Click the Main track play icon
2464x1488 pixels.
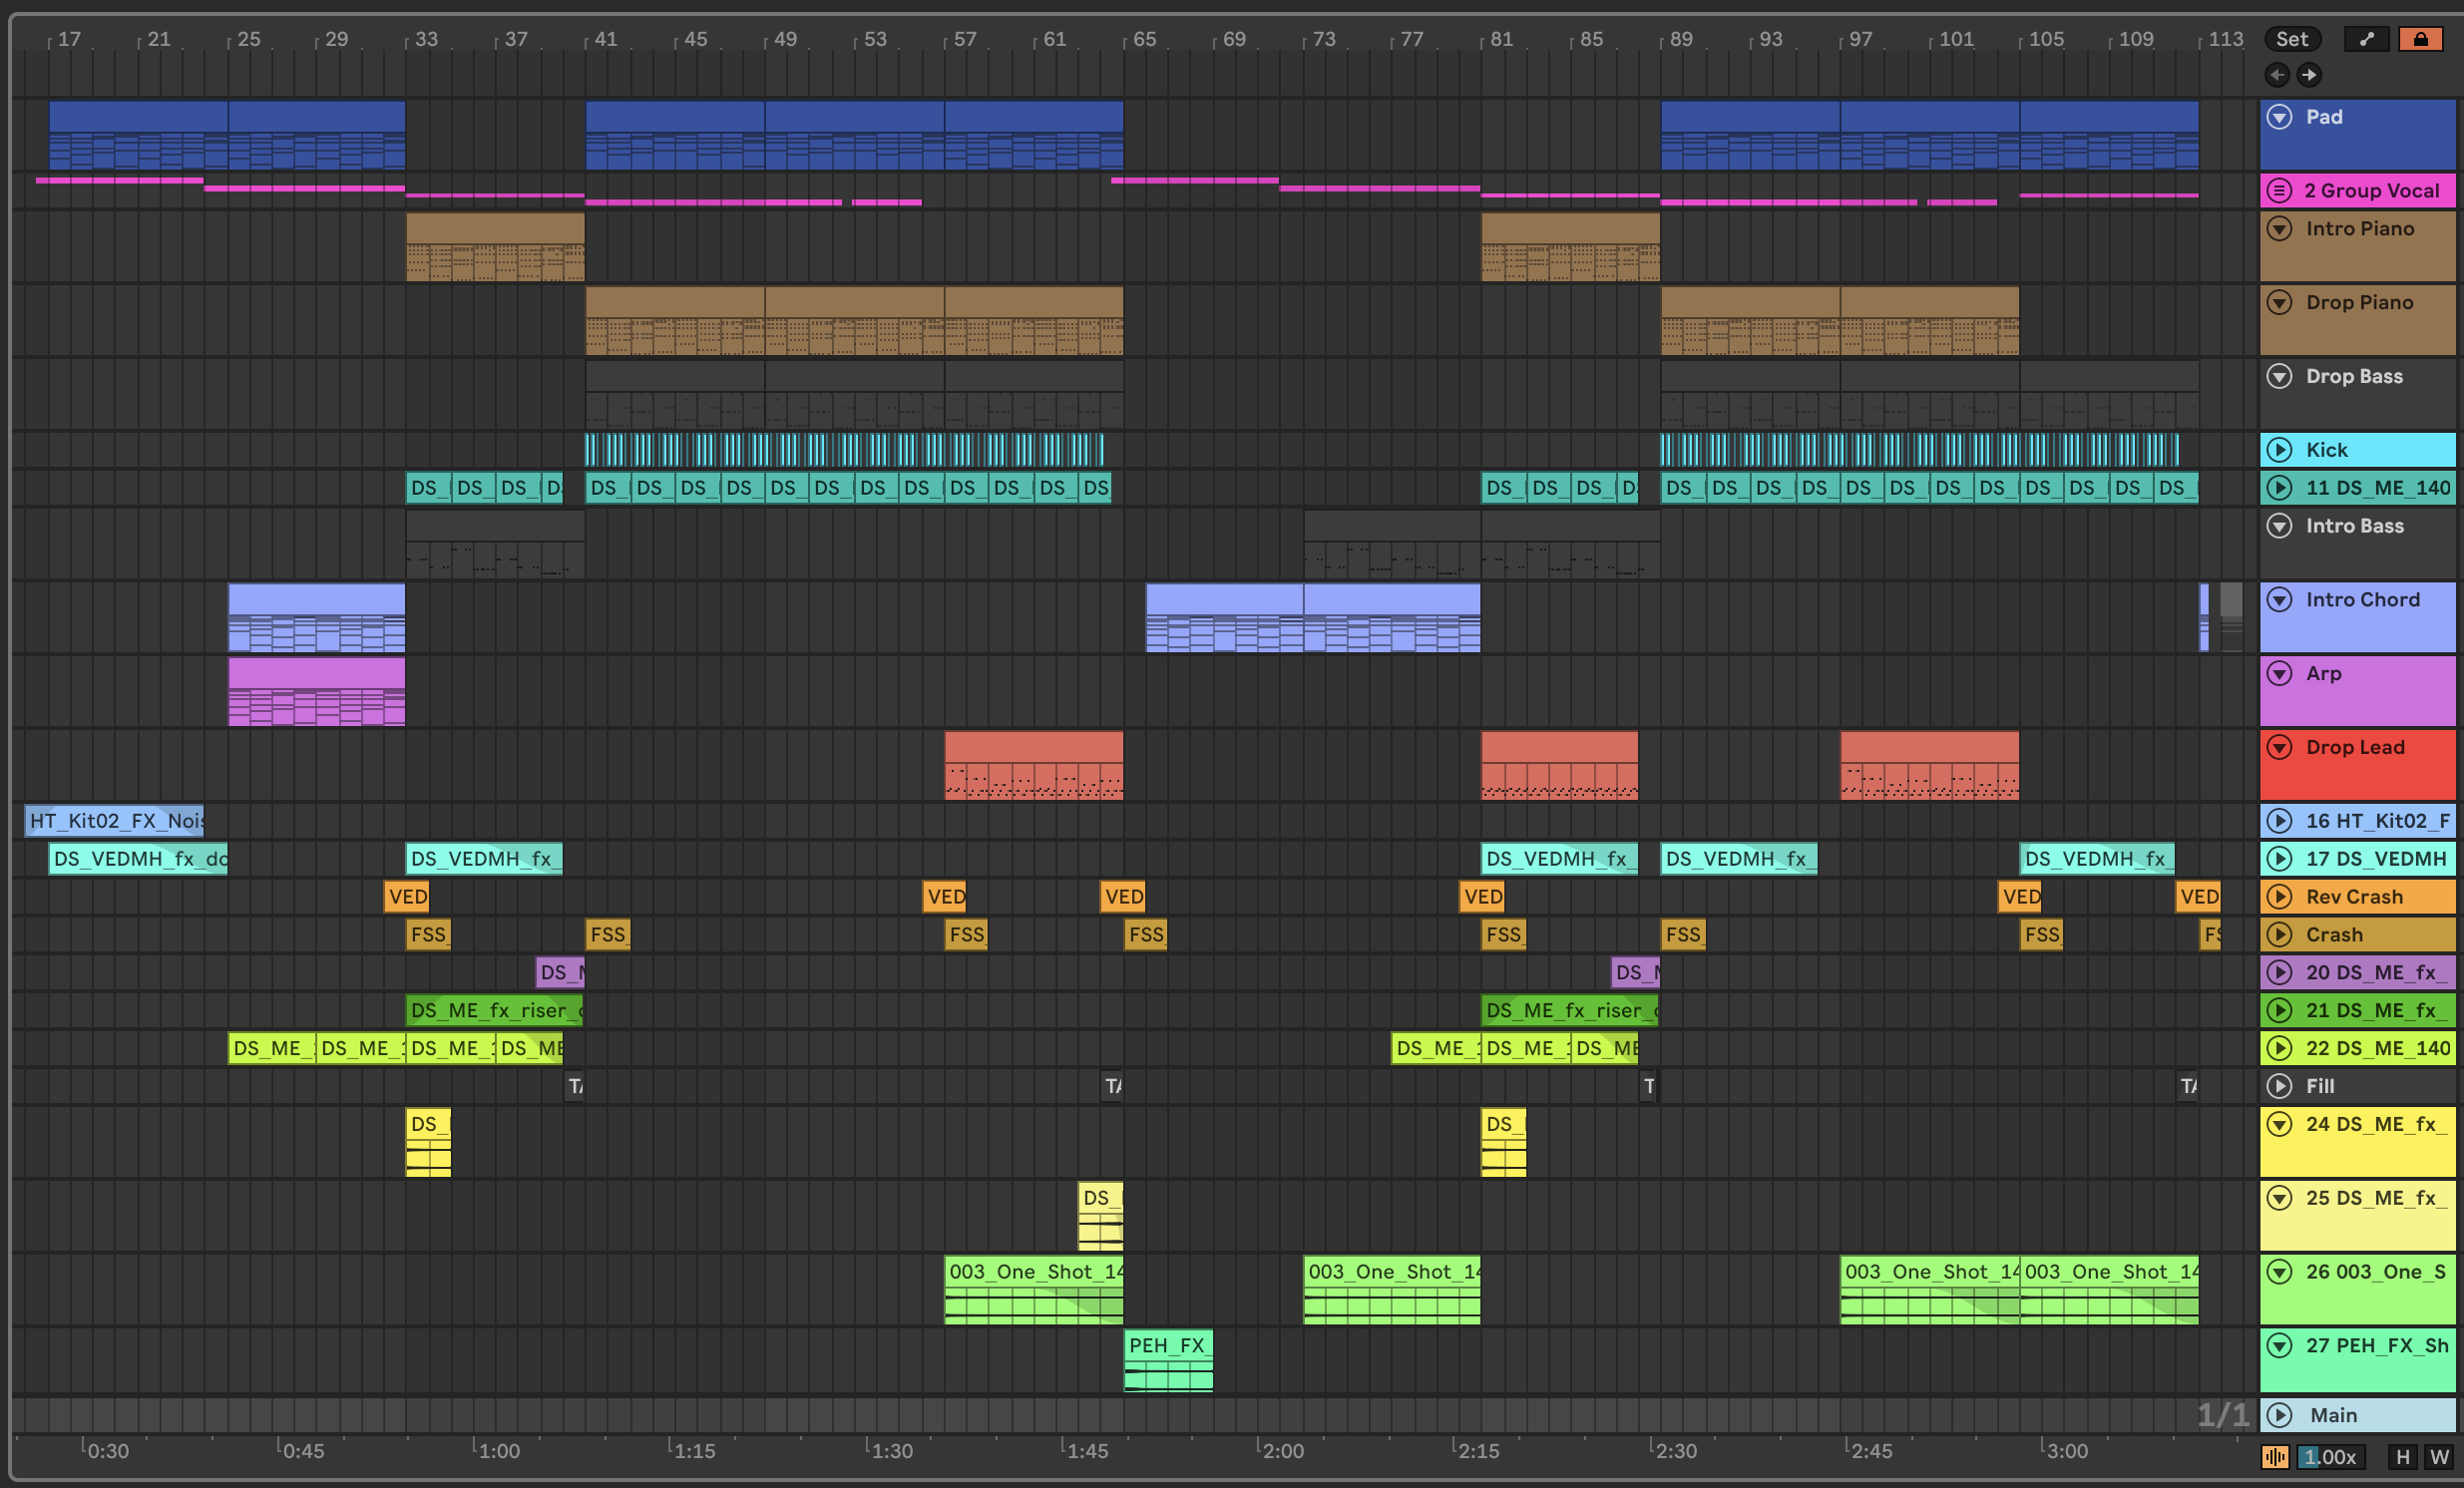2279,1415
